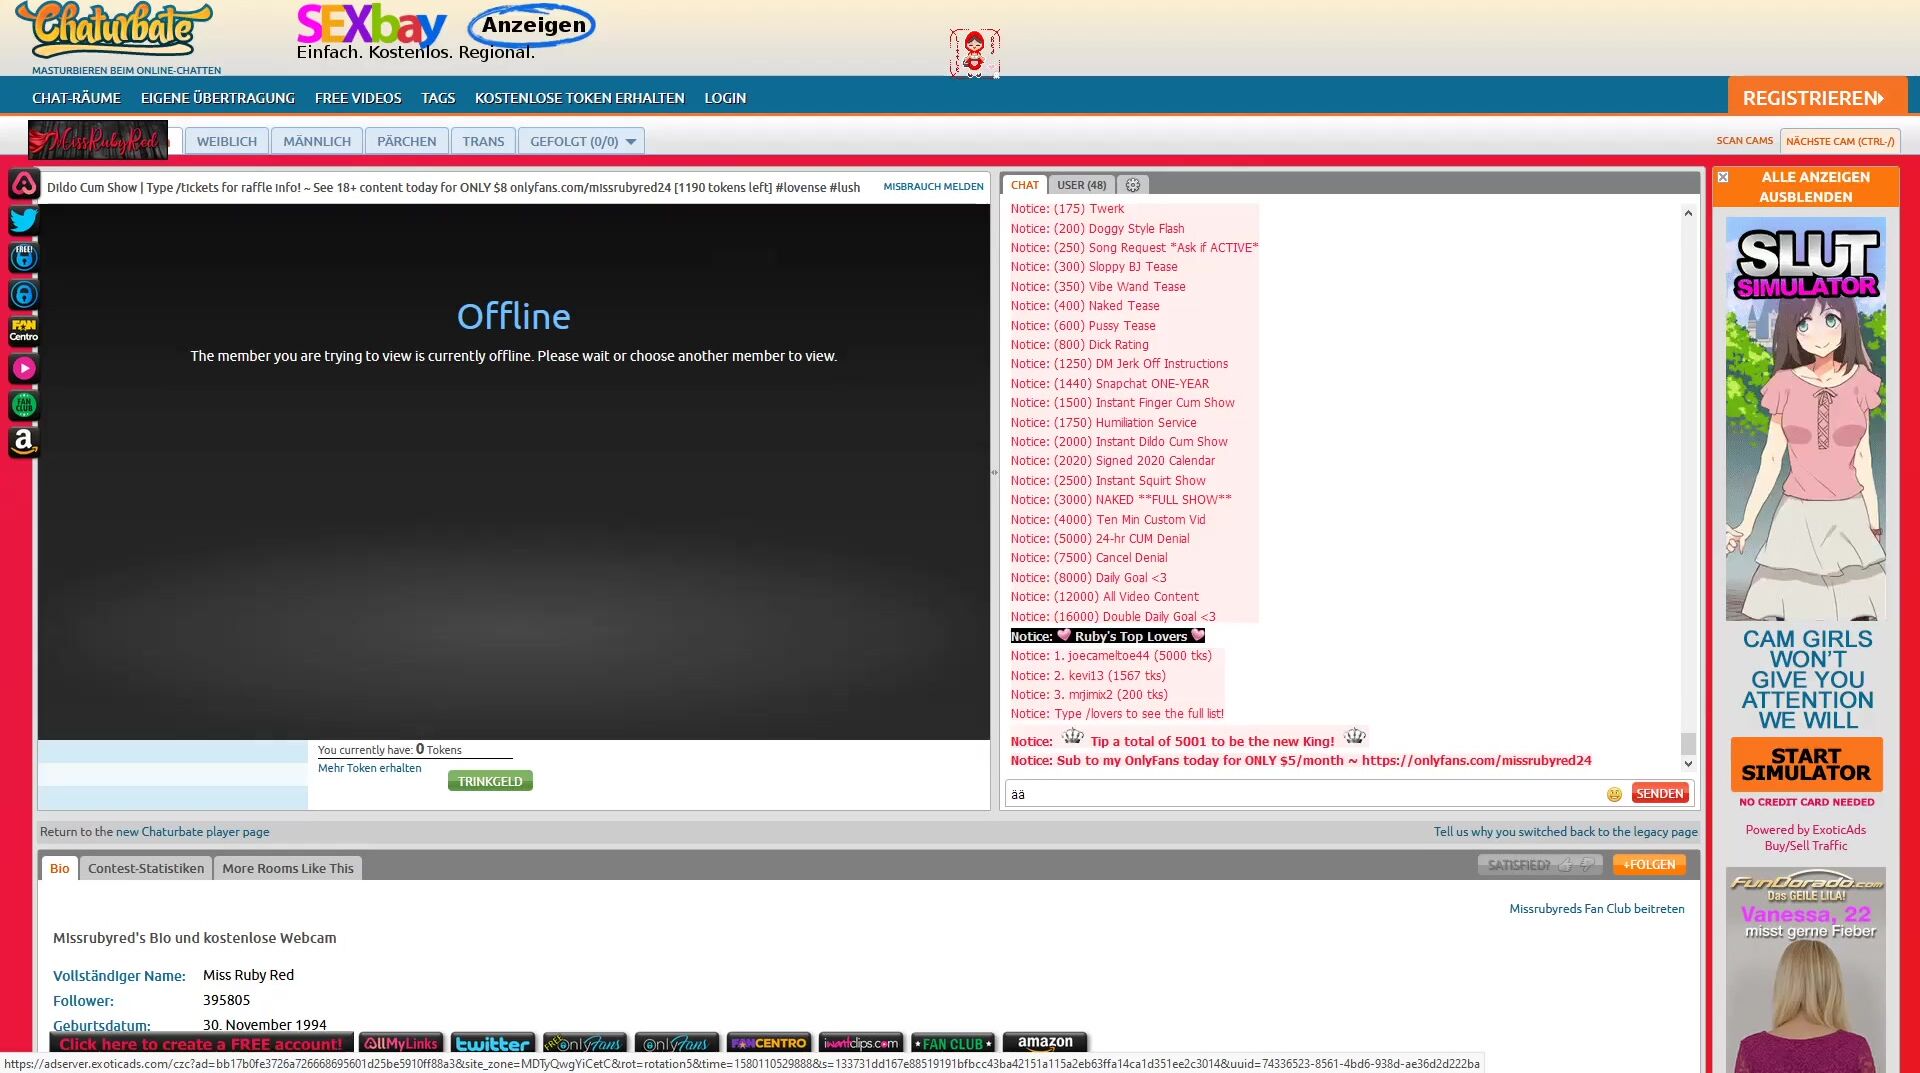
Task: Select the WEIBLICH category tab
Action: coord(227,141)
